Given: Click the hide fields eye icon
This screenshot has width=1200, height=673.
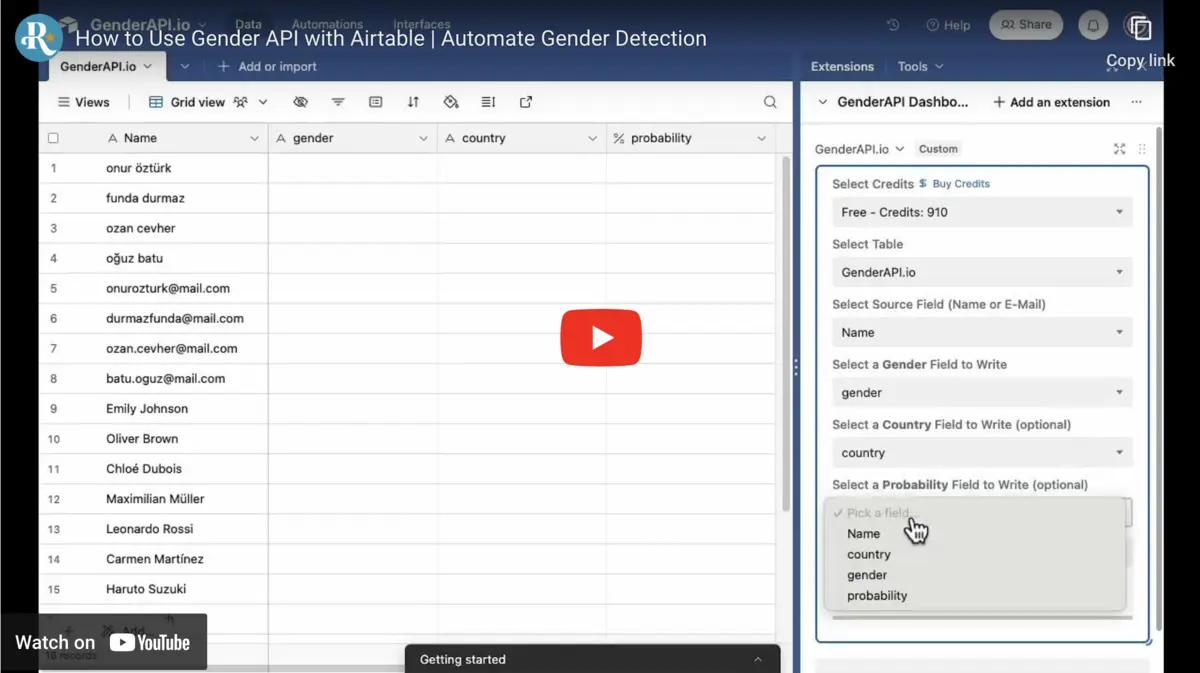Looking at the screenshot, I should tap(300, 102).
